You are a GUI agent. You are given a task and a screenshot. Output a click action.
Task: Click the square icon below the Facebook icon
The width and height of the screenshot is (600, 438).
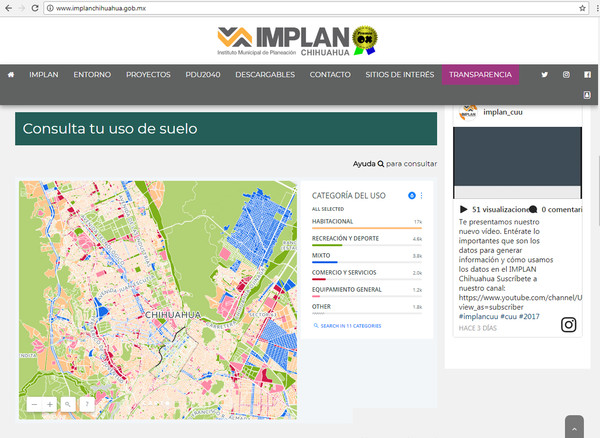point(587,95)
